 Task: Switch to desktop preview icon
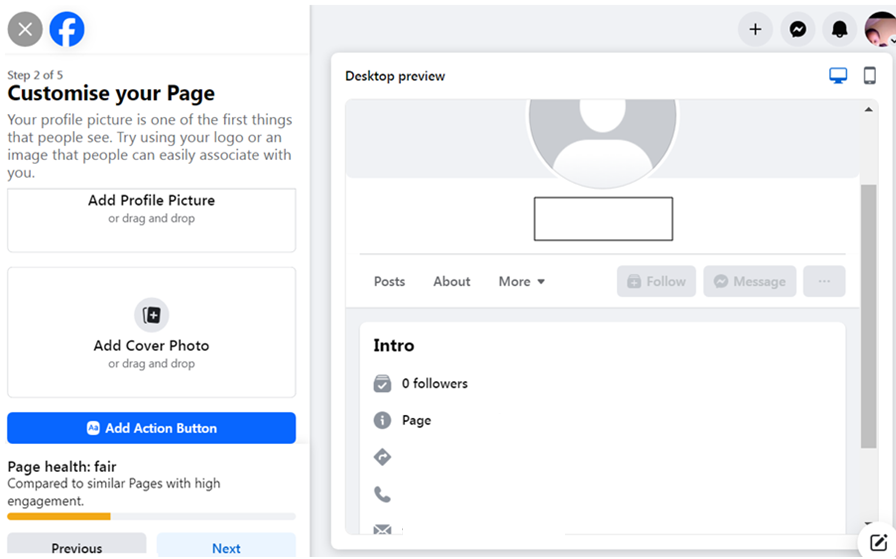coord(838,75)
